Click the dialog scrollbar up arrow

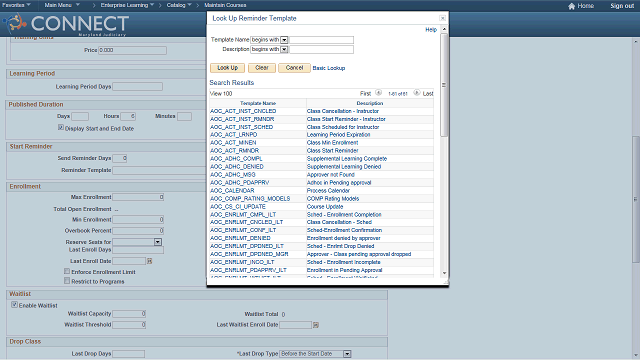coord(444,29)
